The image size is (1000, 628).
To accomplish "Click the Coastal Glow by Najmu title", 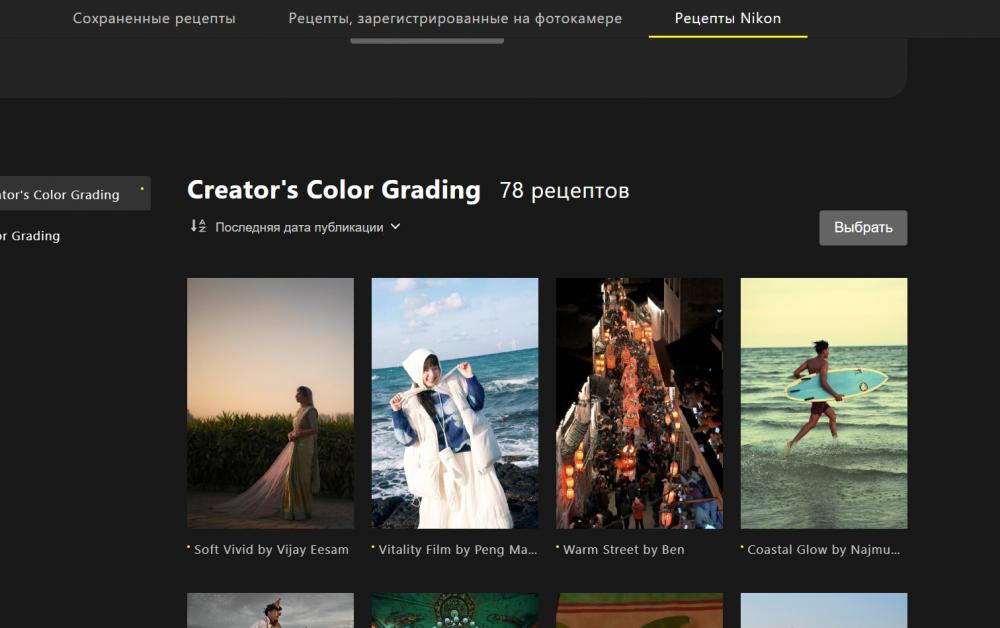I will pos(823,550).
